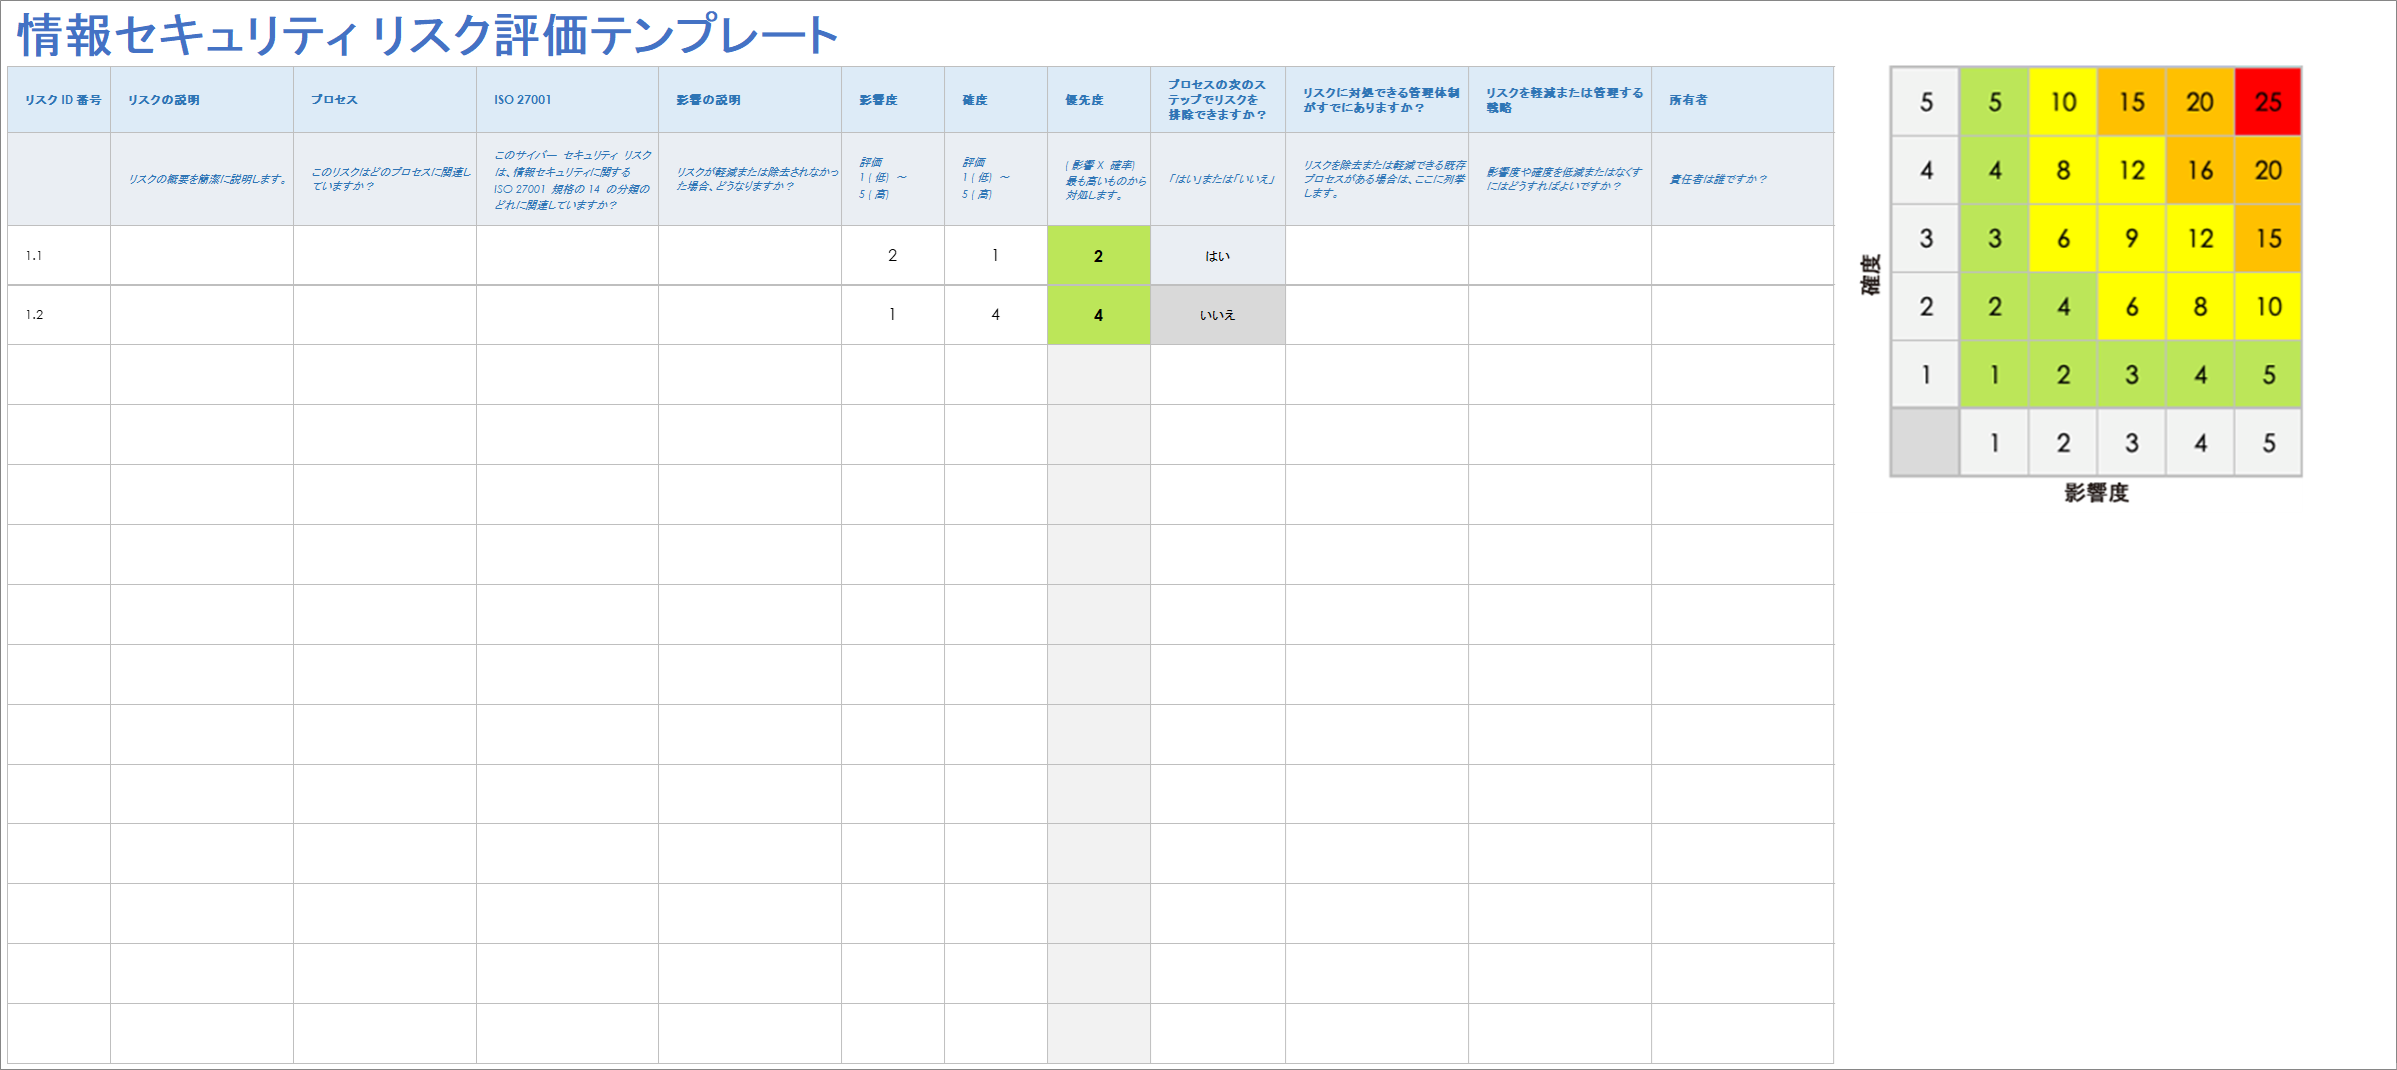Select 影響度 value 2 in row 1.1
This screenshot has width=2397, height=1070.
pyautogui.click(x=893, y=255)
